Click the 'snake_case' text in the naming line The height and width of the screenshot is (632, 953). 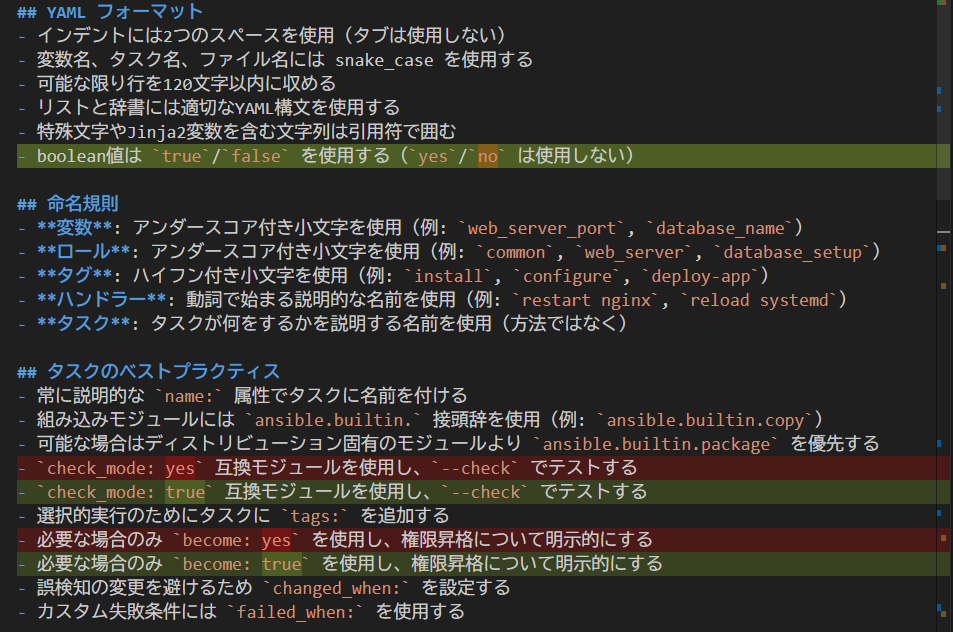tap(384, 60)
